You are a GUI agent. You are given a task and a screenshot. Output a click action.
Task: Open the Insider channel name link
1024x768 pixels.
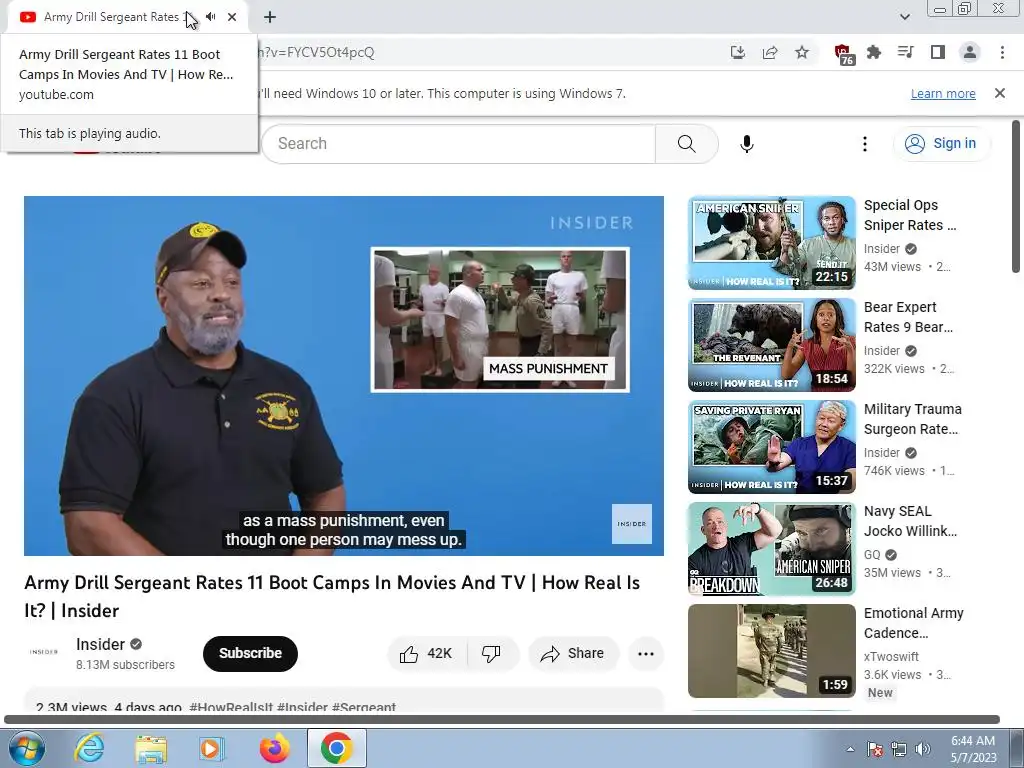[100, 645]
